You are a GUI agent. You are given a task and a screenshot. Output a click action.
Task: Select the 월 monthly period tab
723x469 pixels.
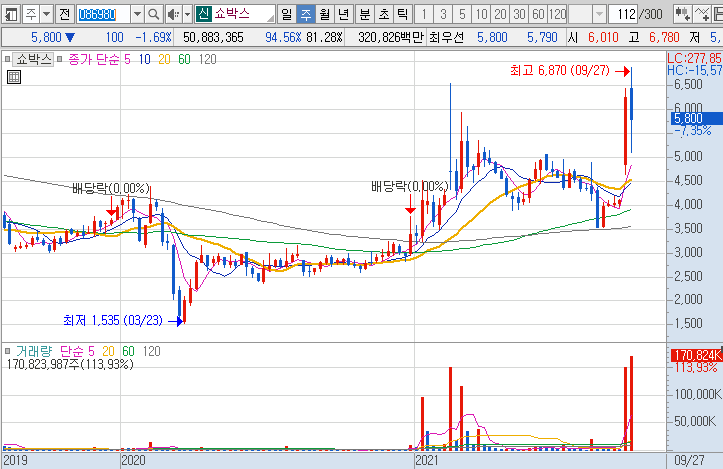(325, 14)
